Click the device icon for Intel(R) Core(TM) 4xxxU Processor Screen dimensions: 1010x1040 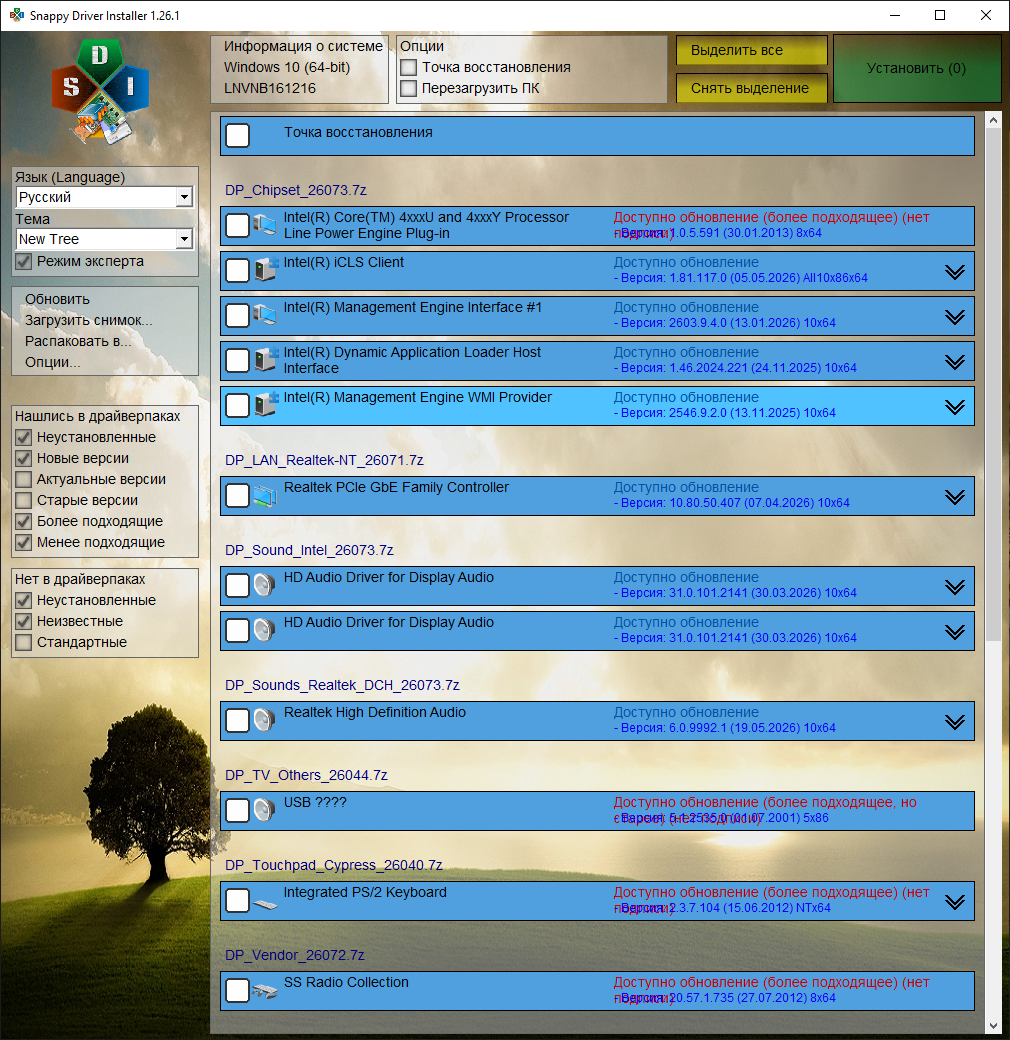coord(265,225)
